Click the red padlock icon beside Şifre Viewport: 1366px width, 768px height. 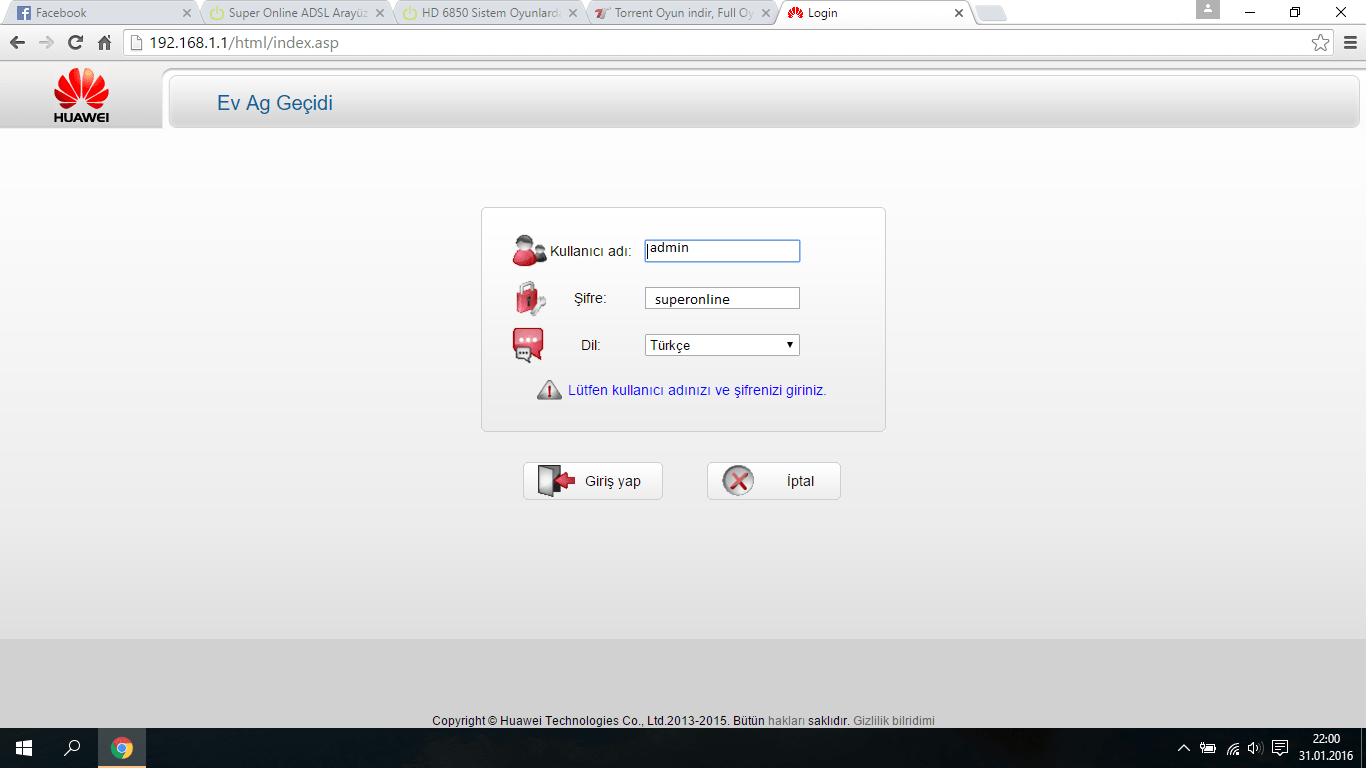pyautogui.click(x=530, y=298)
